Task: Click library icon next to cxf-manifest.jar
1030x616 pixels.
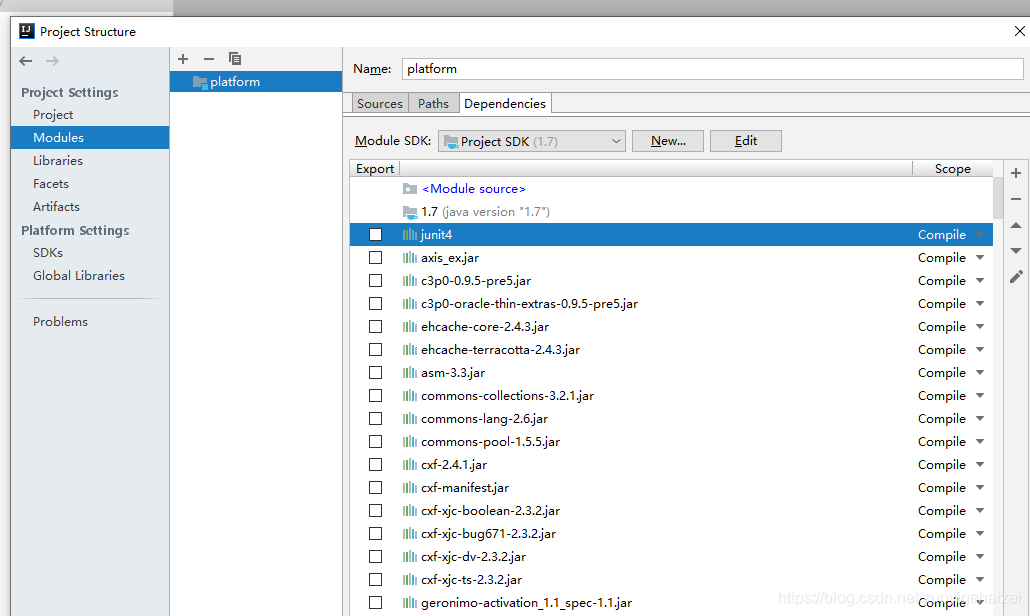Action: (x=410, y=487)
